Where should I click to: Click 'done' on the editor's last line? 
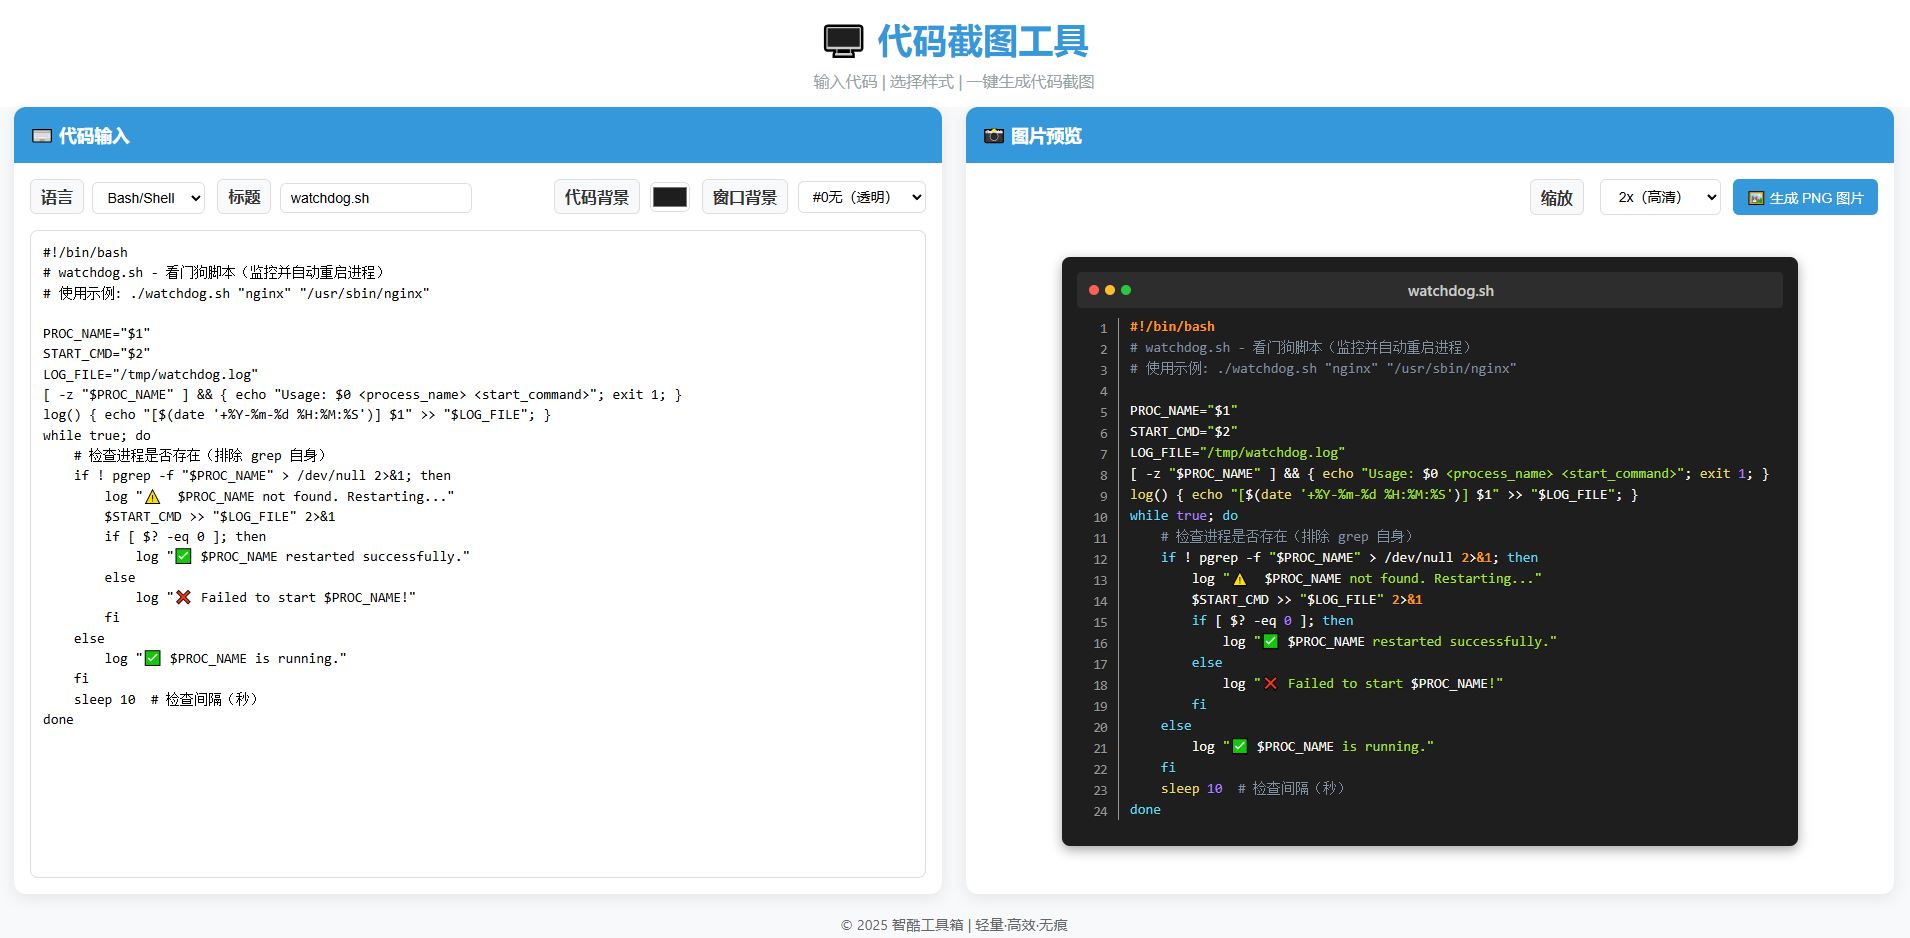58,720
